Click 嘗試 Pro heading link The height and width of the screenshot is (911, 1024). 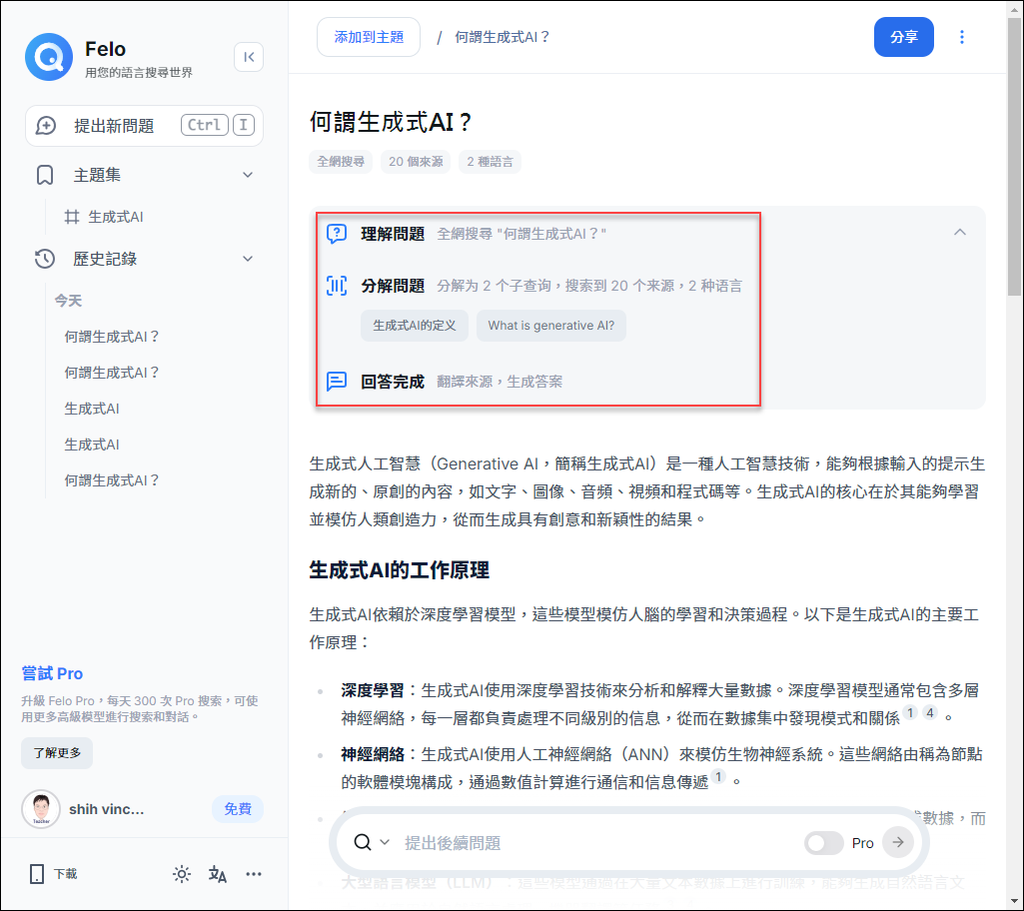pyautogui.click(x=52, y=673)
